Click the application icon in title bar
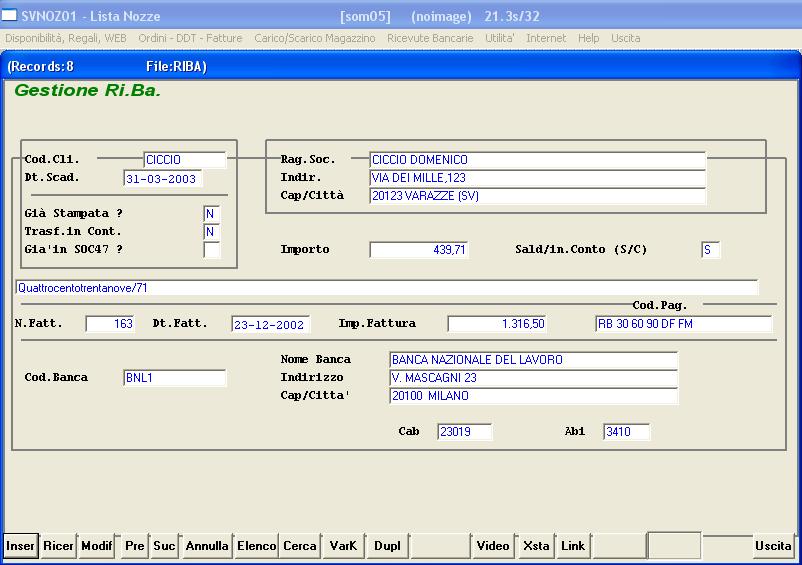This screenshot has width=802, height=565. 9,16
